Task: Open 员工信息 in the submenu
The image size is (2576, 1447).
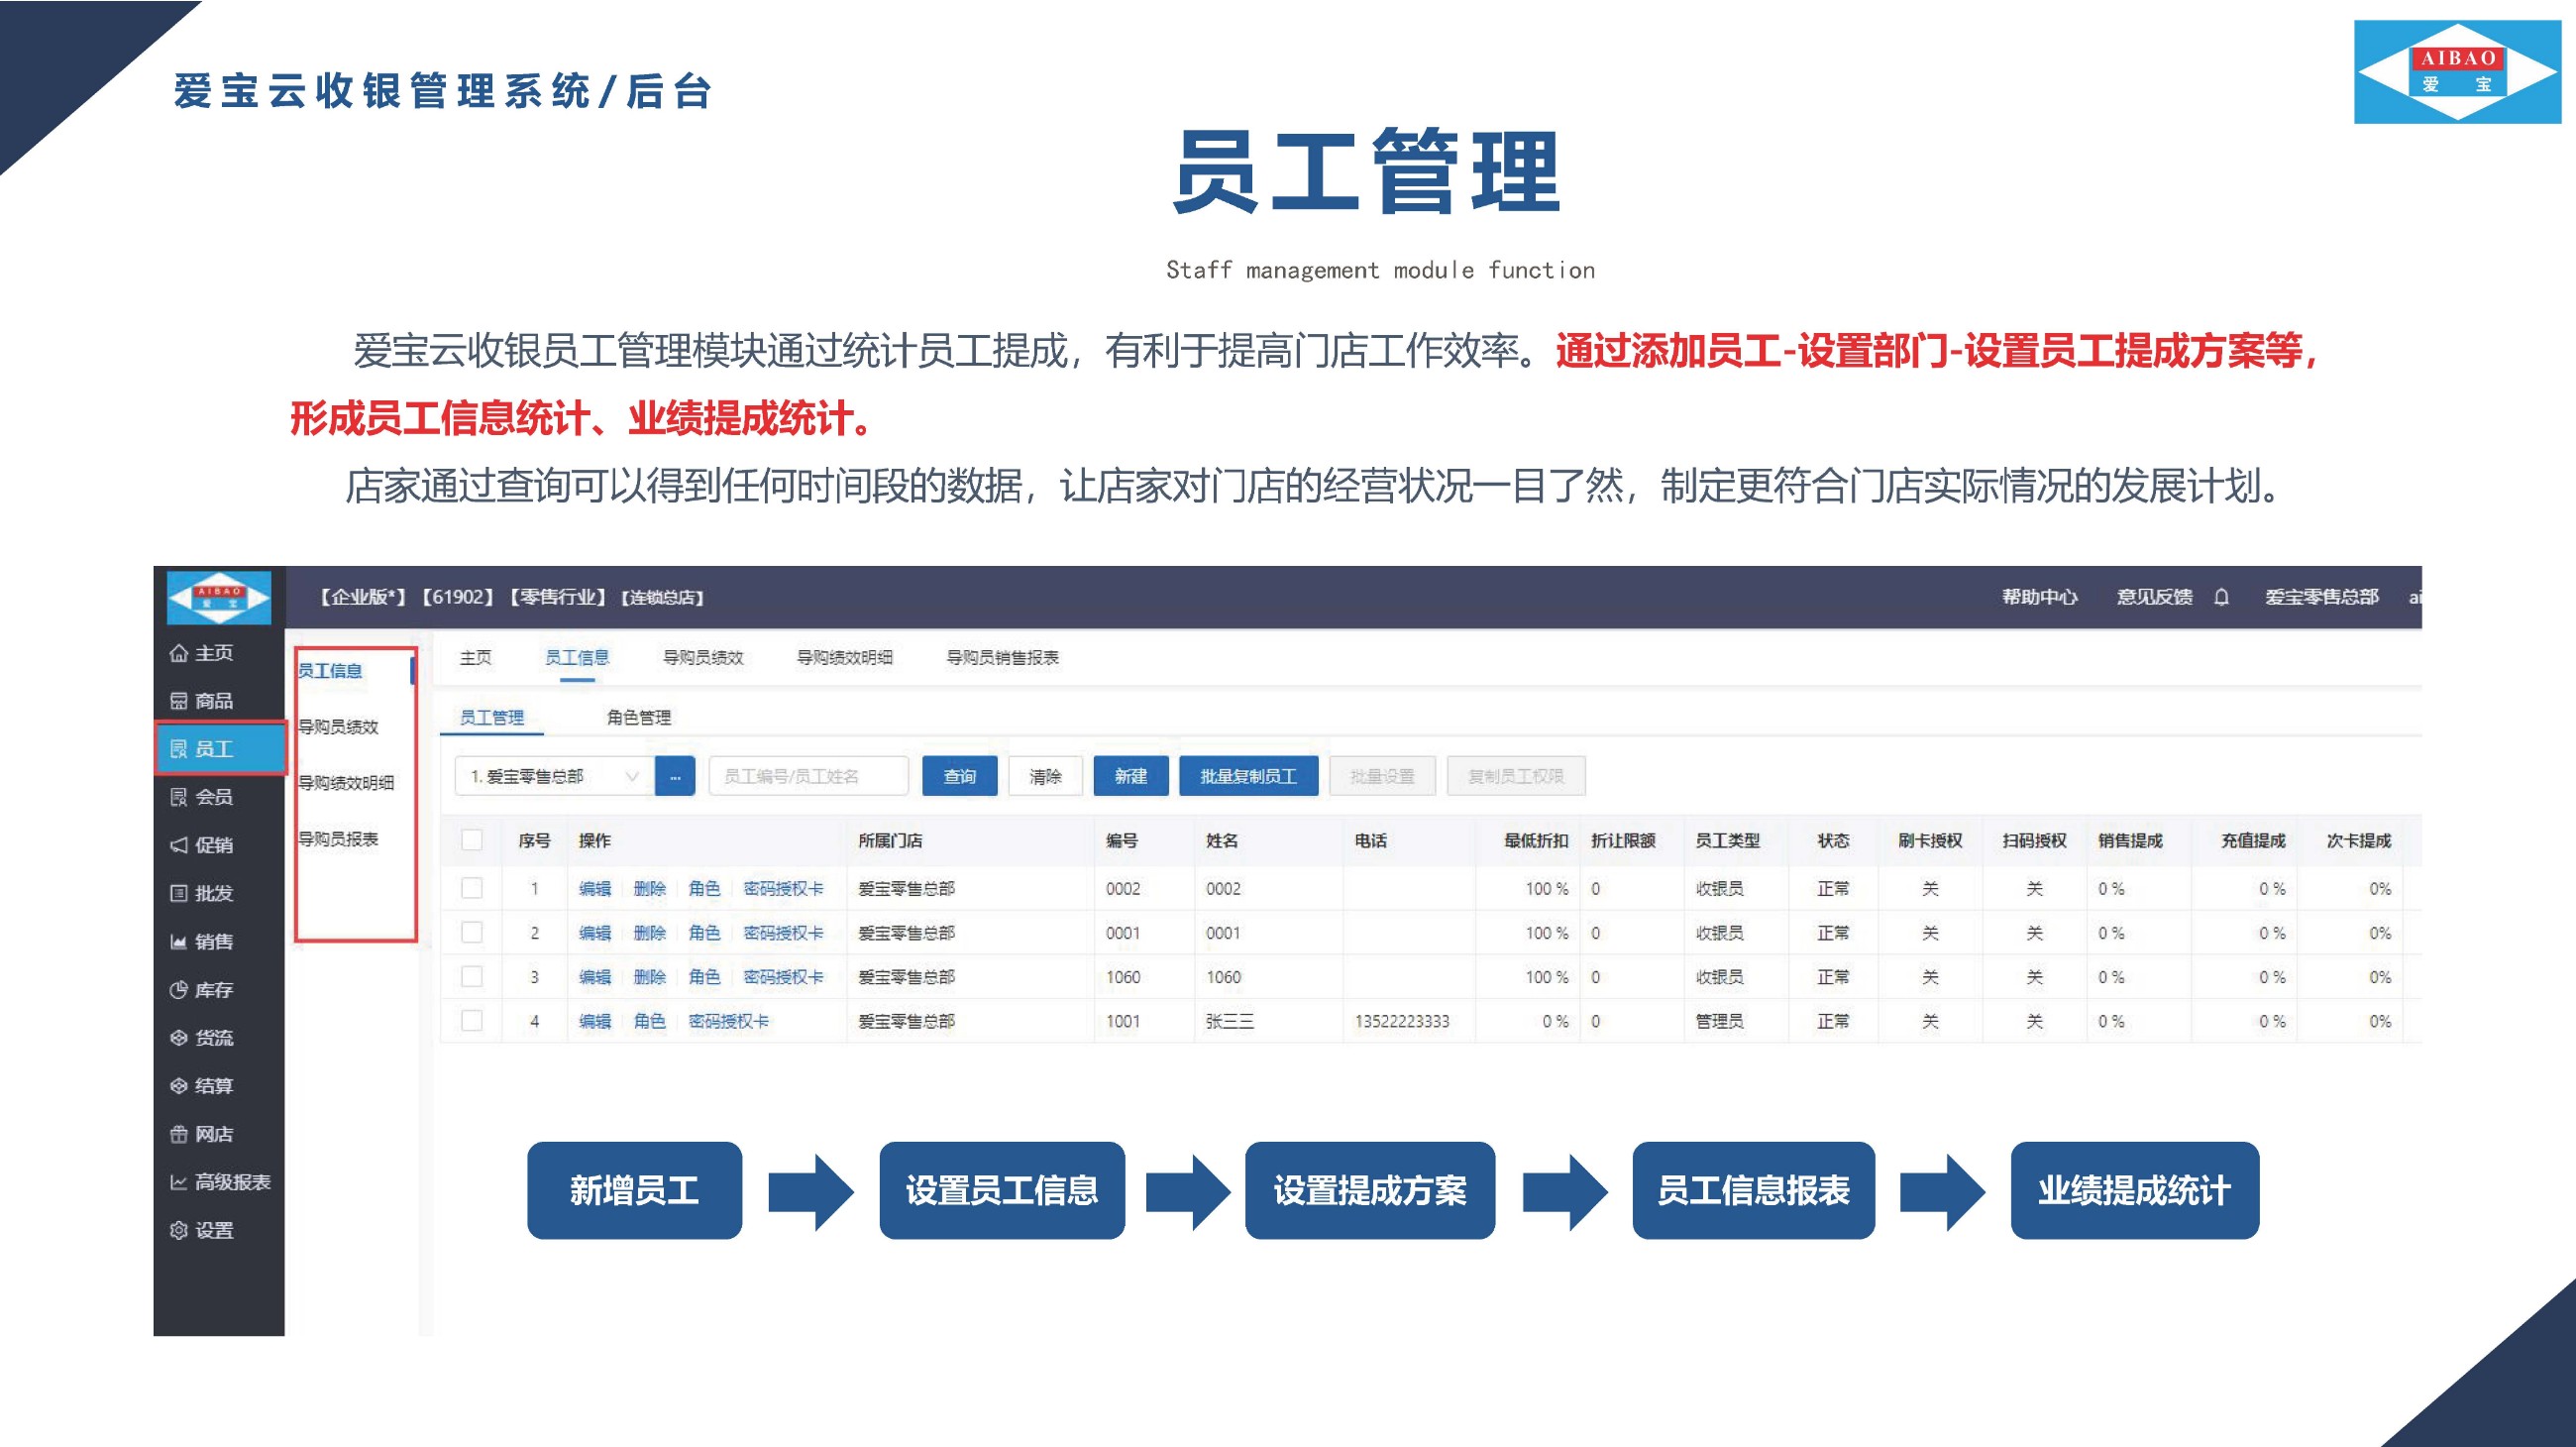Action: click(331, 670)
